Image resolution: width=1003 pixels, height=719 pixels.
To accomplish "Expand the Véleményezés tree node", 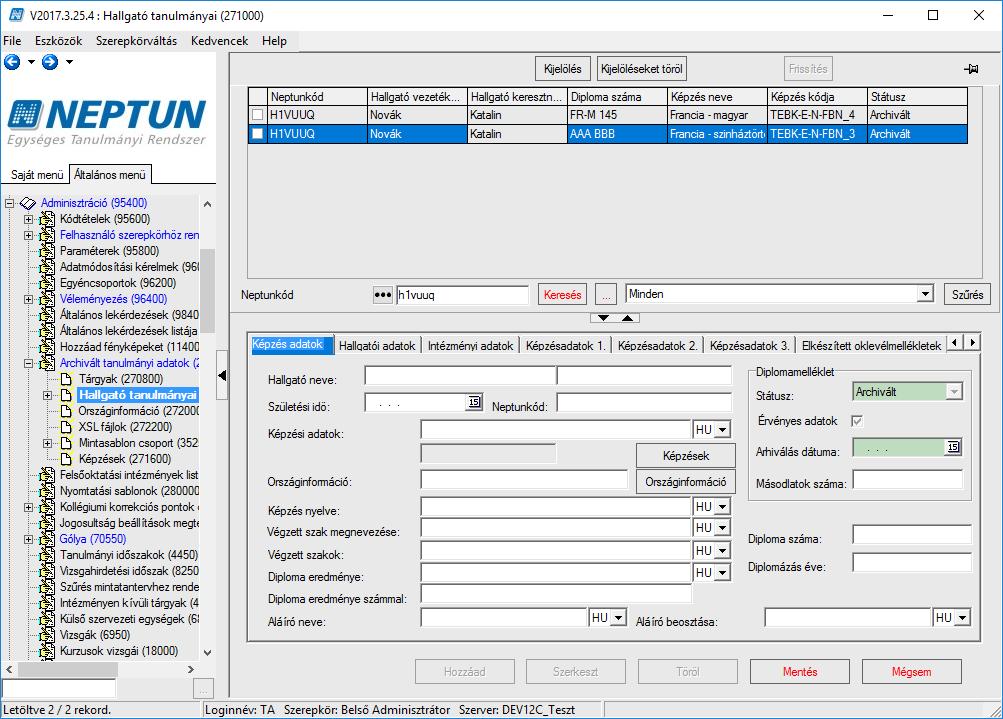I will pos(28,299).
